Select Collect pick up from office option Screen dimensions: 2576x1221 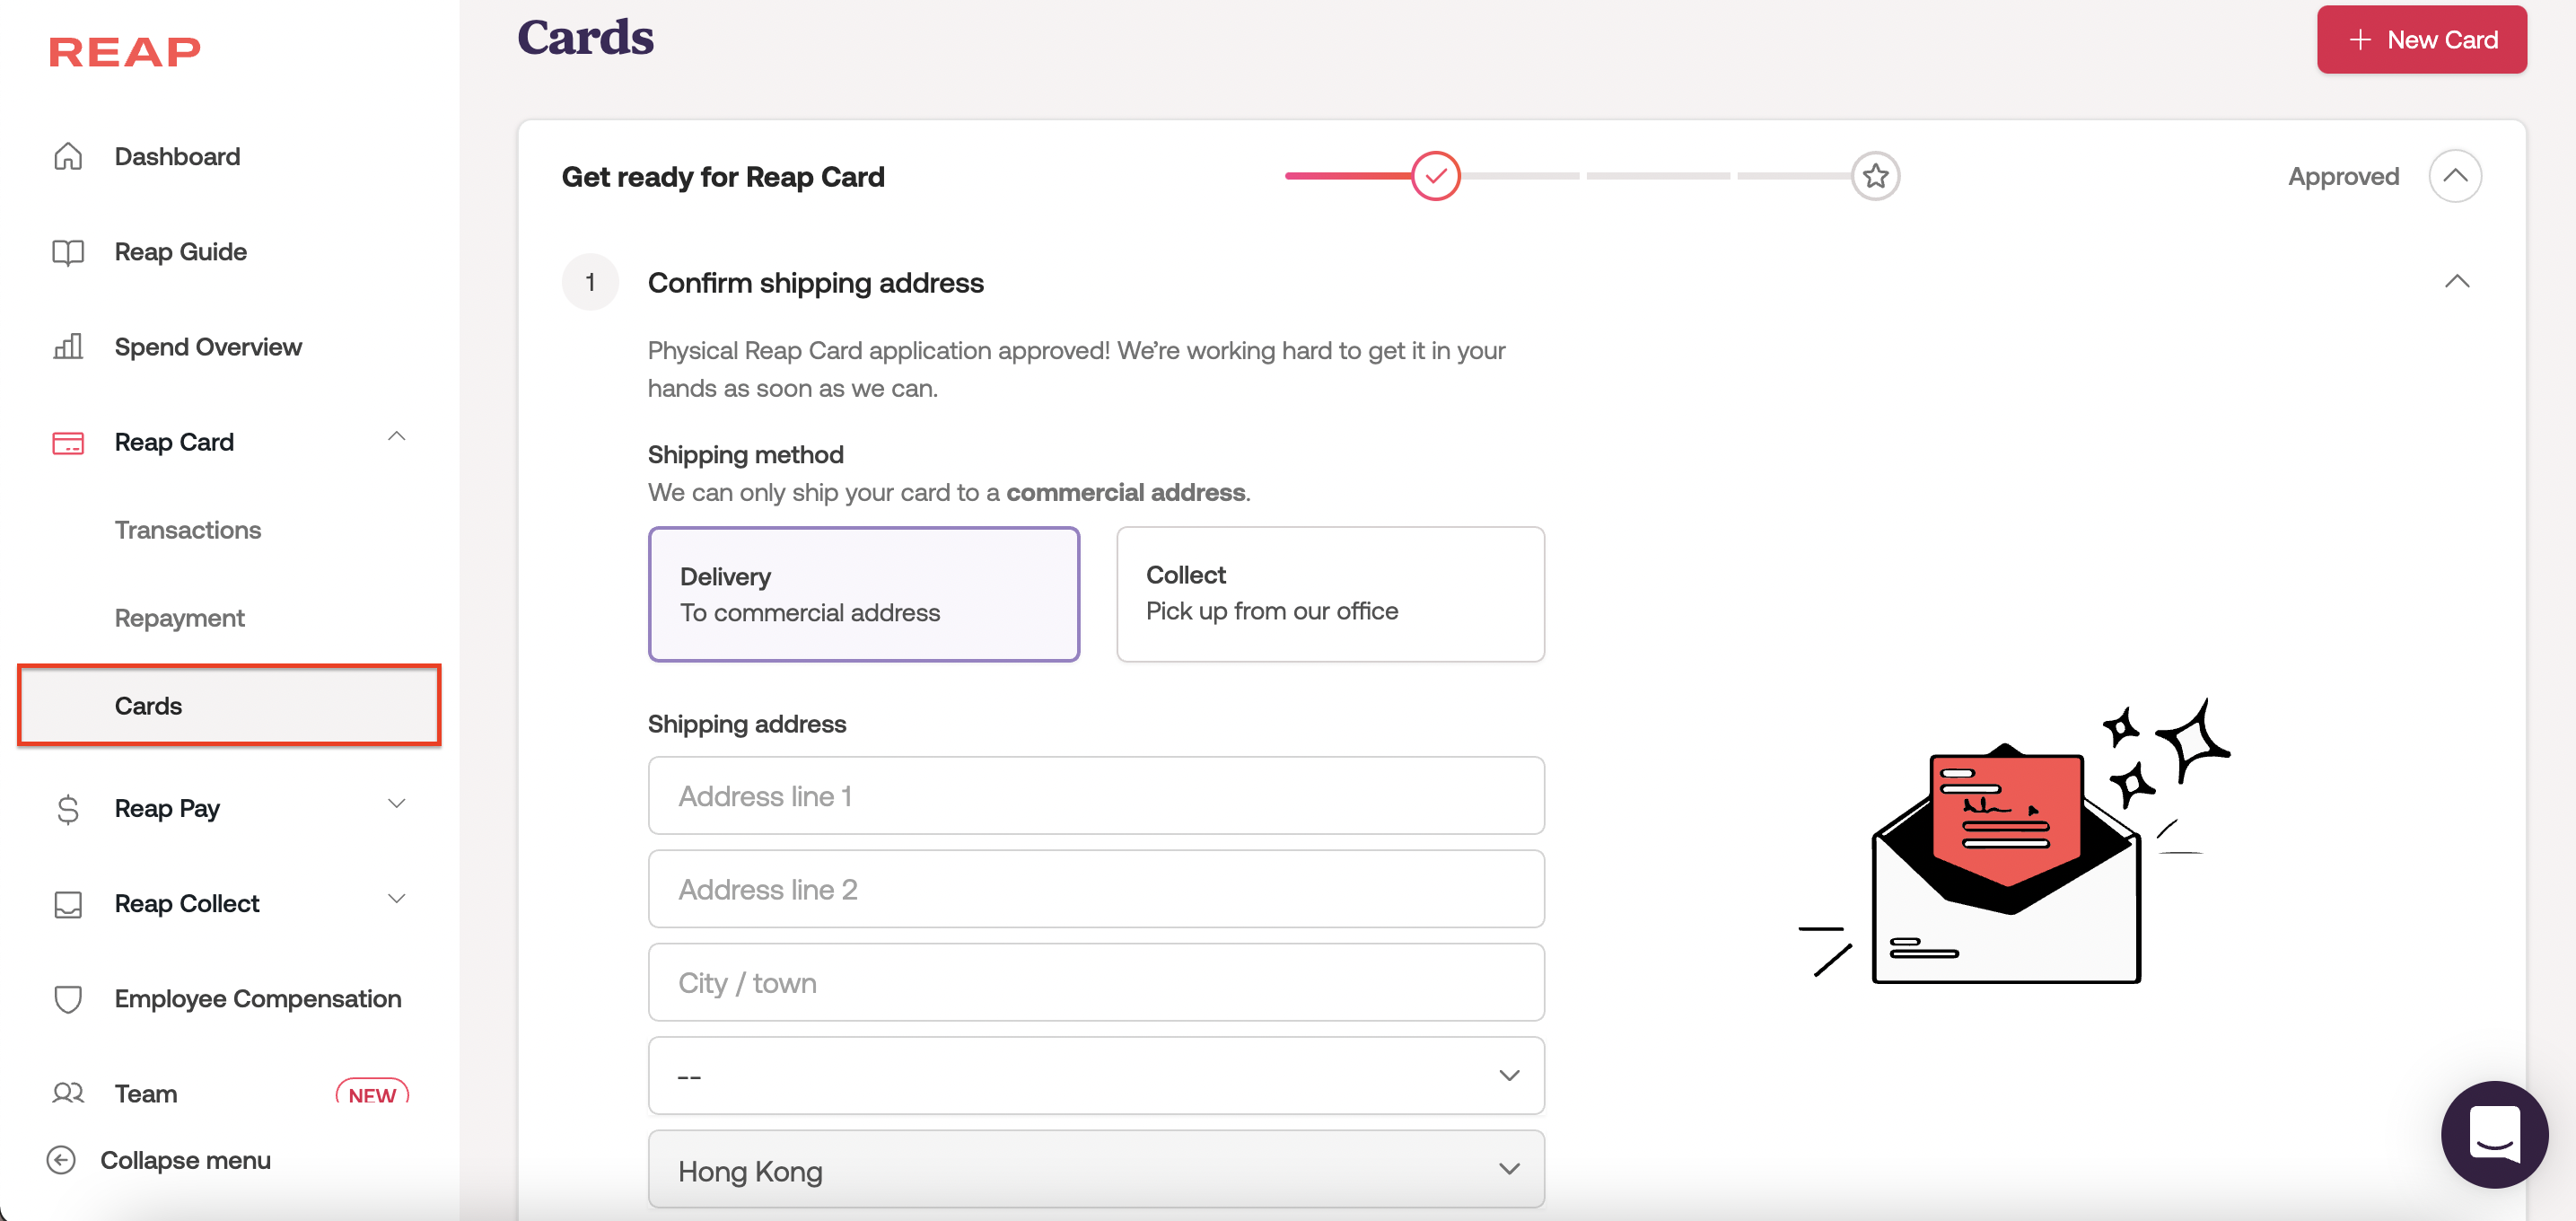click(x=1329, y=594)
